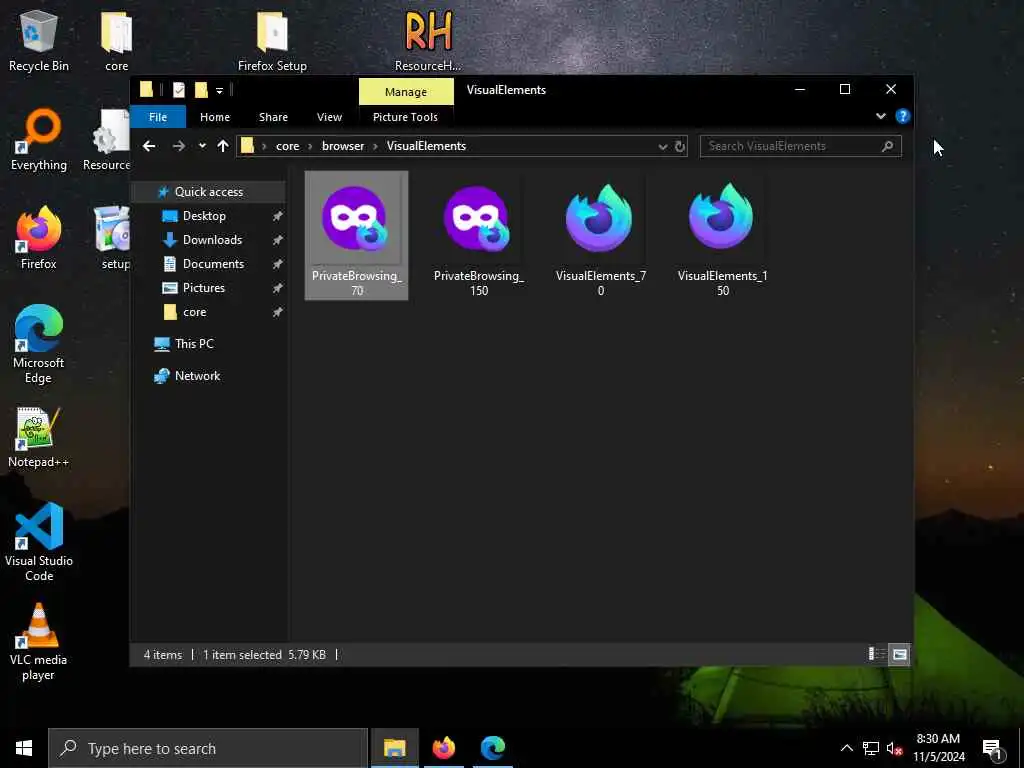Switch to Large icons view in status bar
The width and height of the screenshot is (1024, 768).
pos(899,654)
